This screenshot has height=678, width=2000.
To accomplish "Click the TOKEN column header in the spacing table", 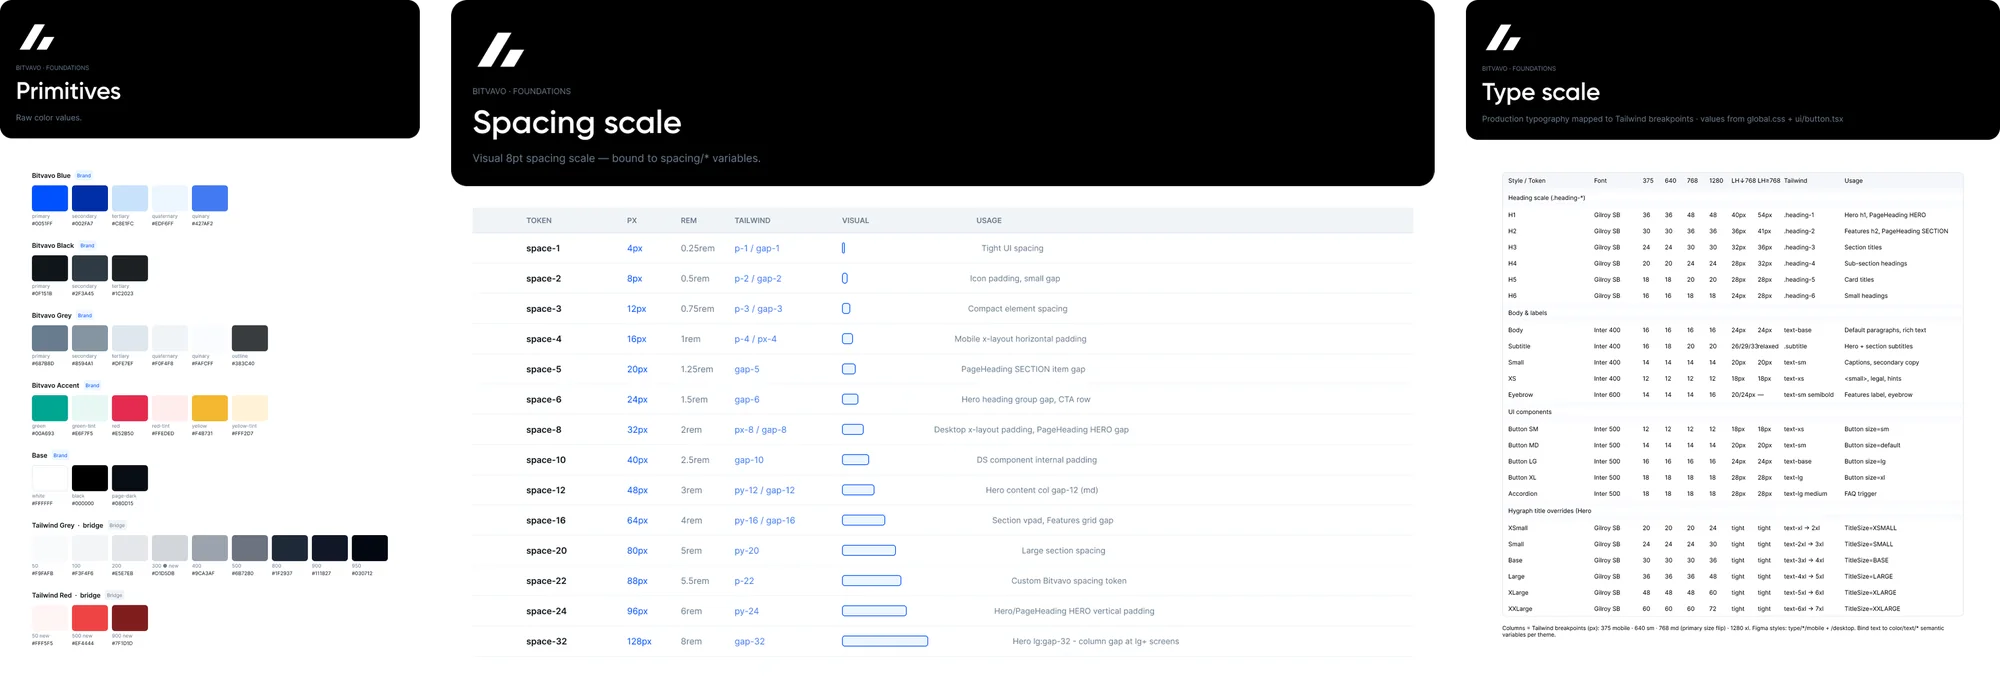I will pyautogui.click(x=539, y=220).
